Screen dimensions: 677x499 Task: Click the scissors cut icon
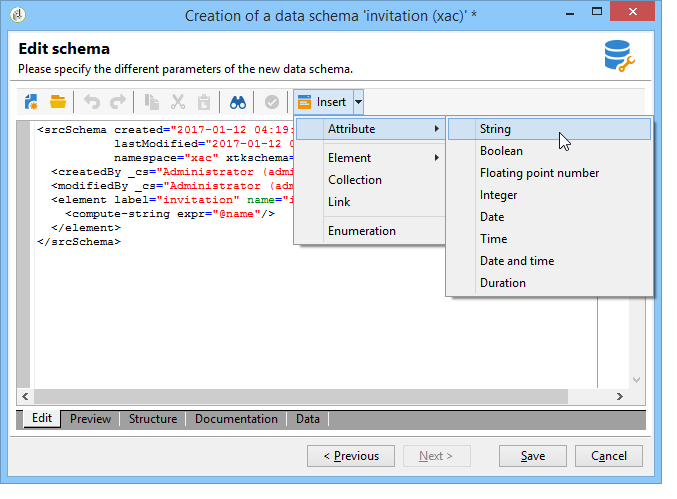[x=178, y=102]
